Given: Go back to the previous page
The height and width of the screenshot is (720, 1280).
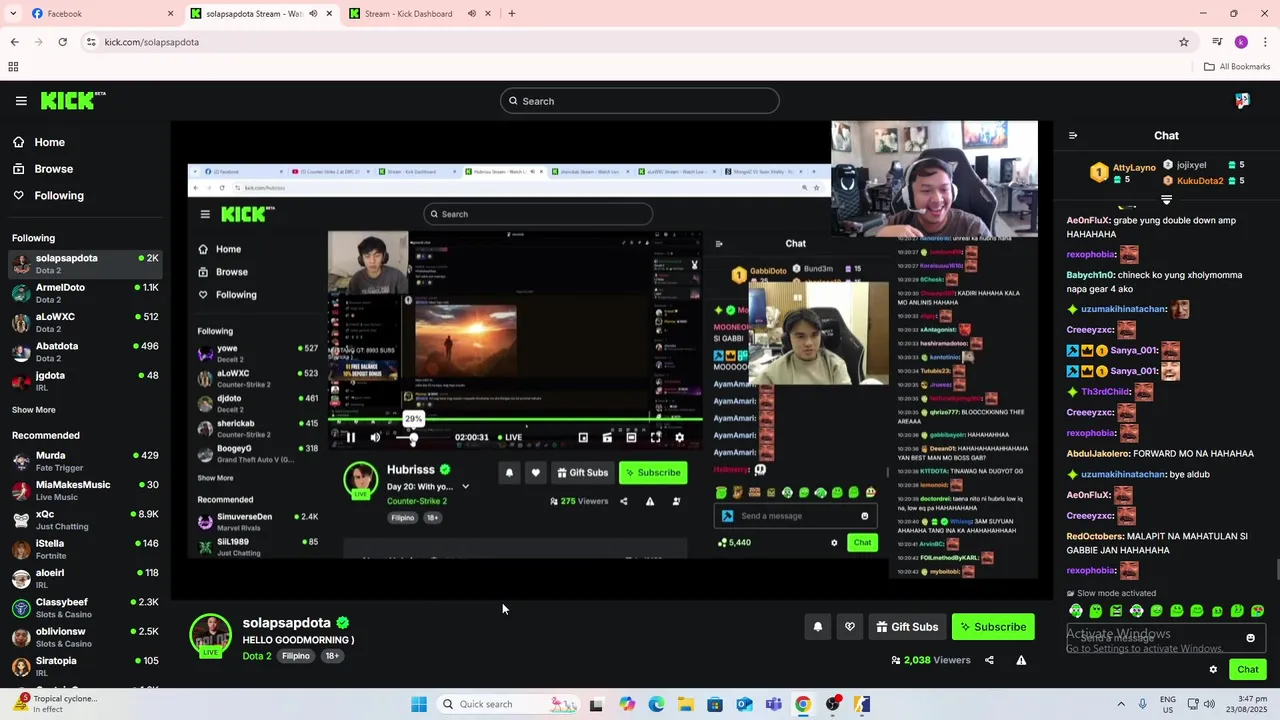Looking at the screenshot, I should [14, 42].
